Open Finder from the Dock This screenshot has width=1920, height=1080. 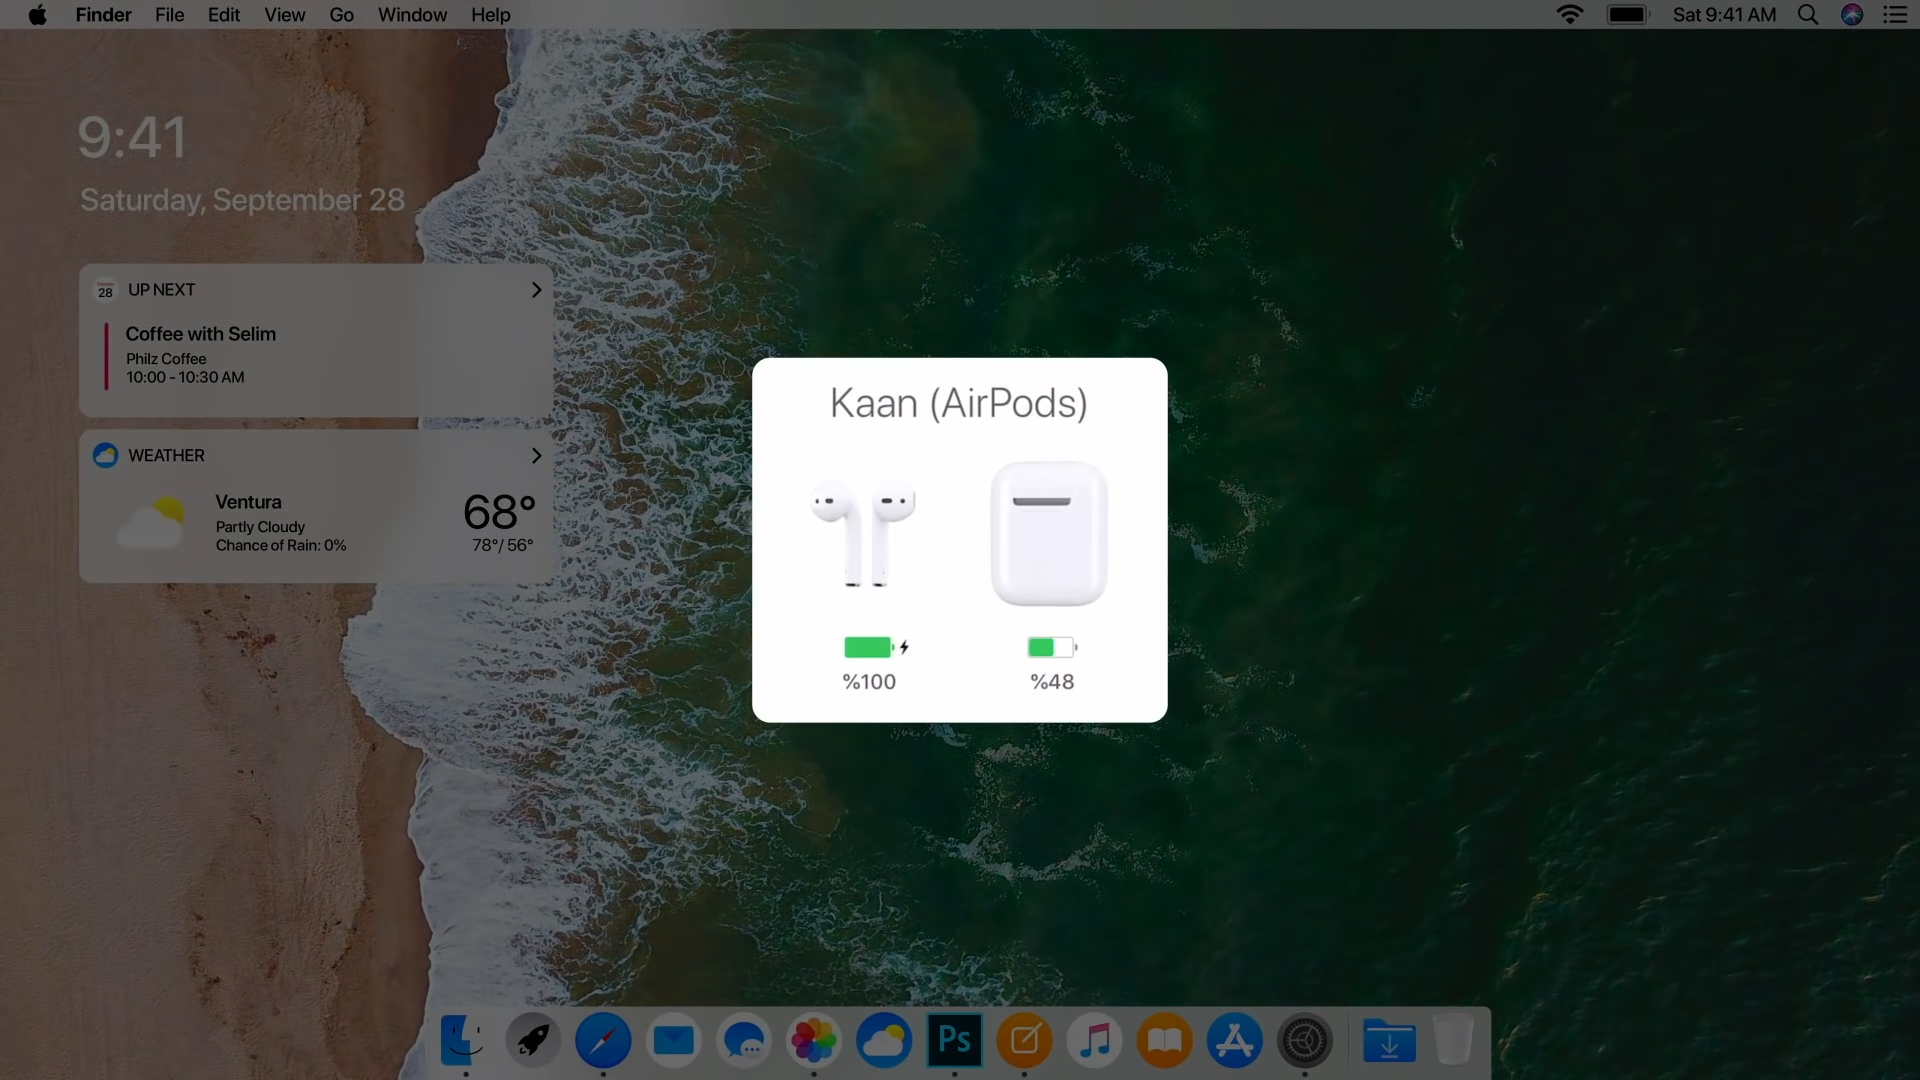click(x=463, y=1041)
